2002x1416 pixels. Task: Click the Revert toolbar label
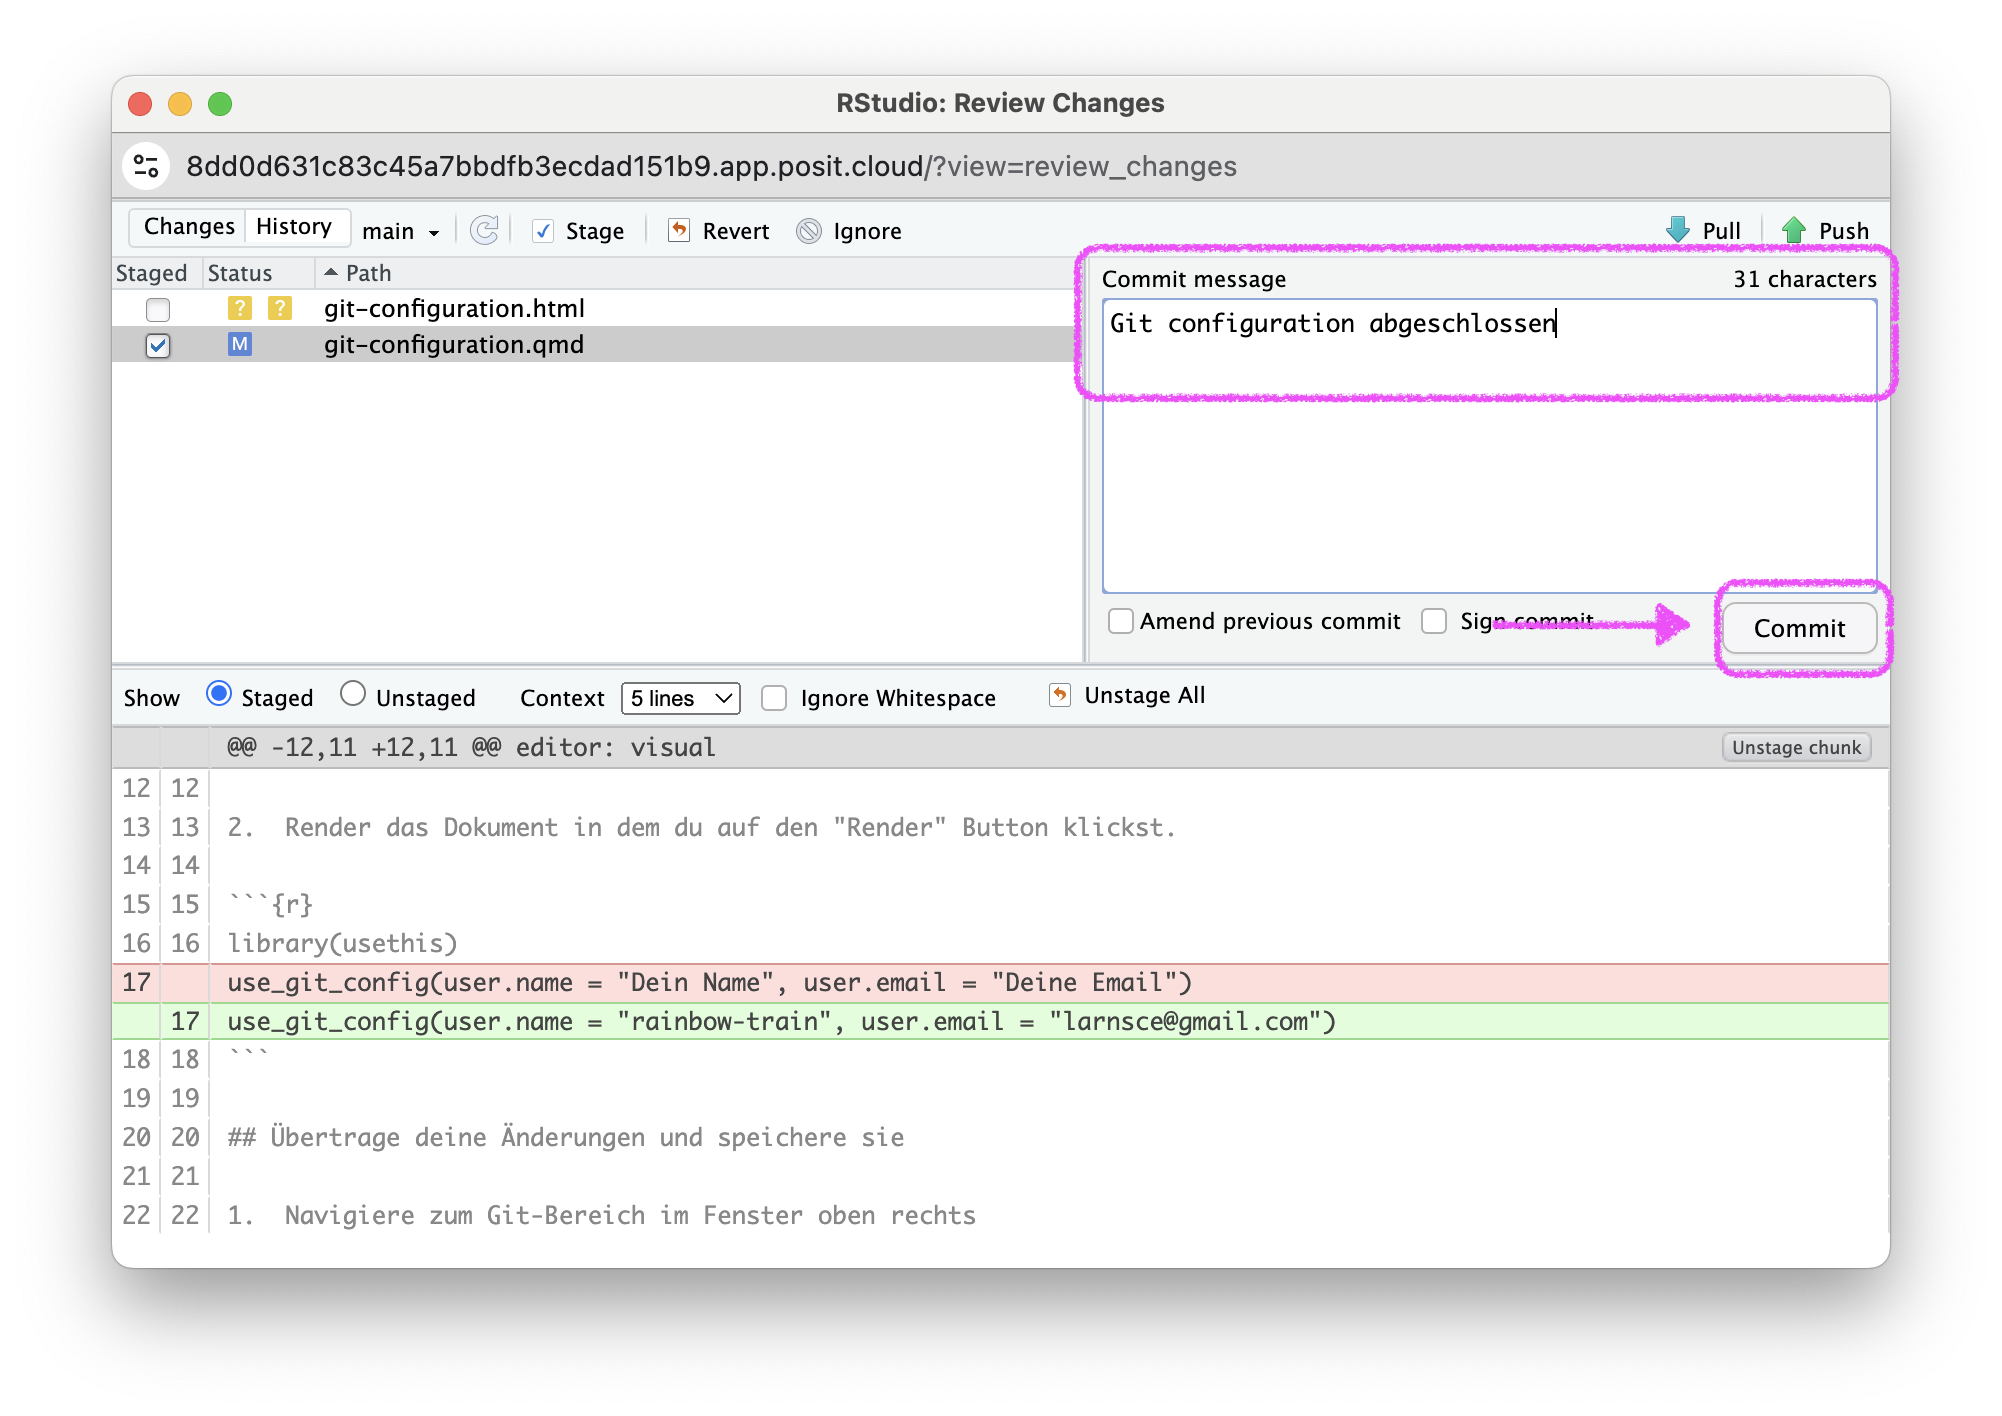736,231
